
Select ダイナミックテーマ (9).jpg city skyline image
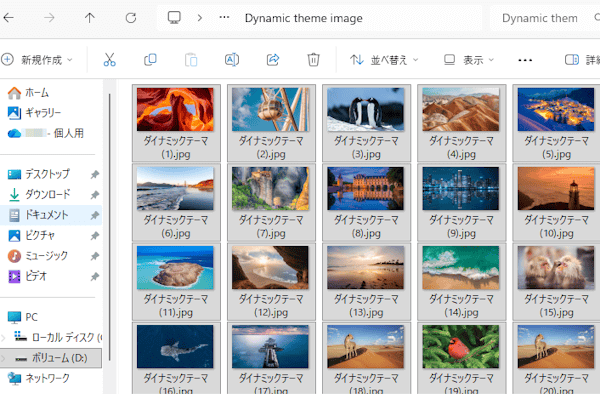[x=461, y=202]
